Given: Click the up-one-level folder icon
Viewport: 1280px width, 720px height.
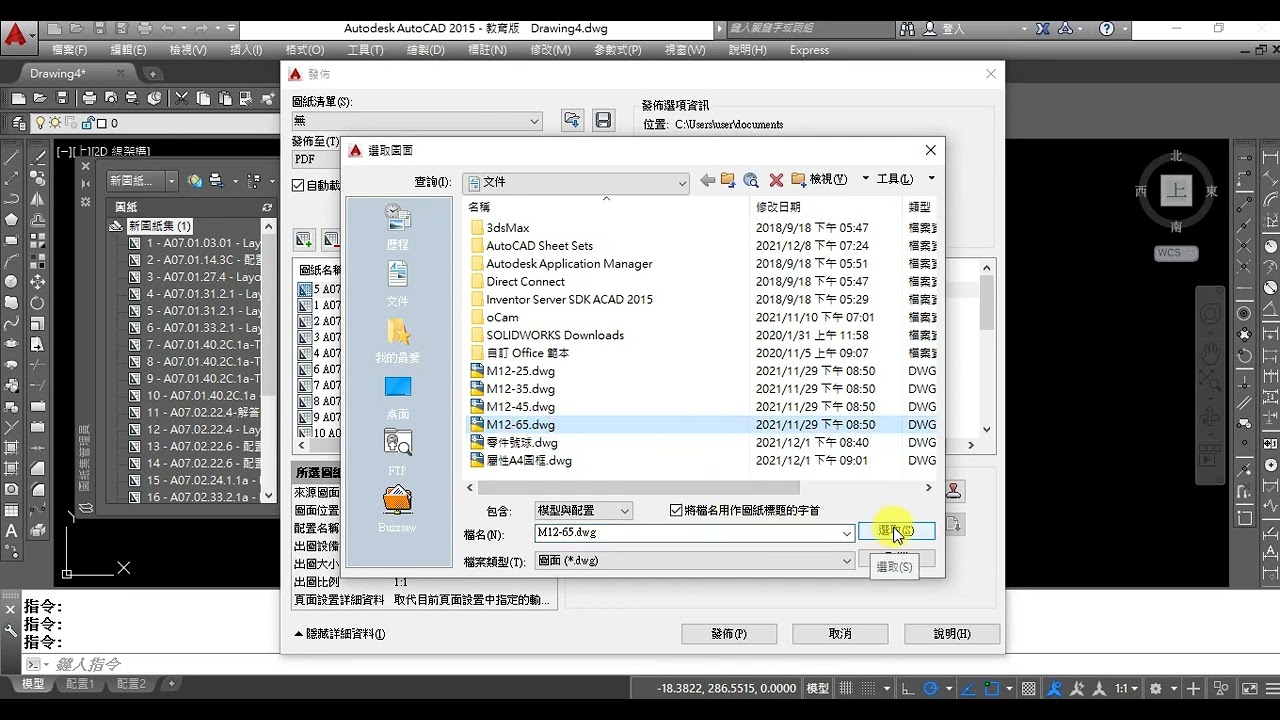Looking at the screenshot, I should pyautogui.click(x=728, y=180).
